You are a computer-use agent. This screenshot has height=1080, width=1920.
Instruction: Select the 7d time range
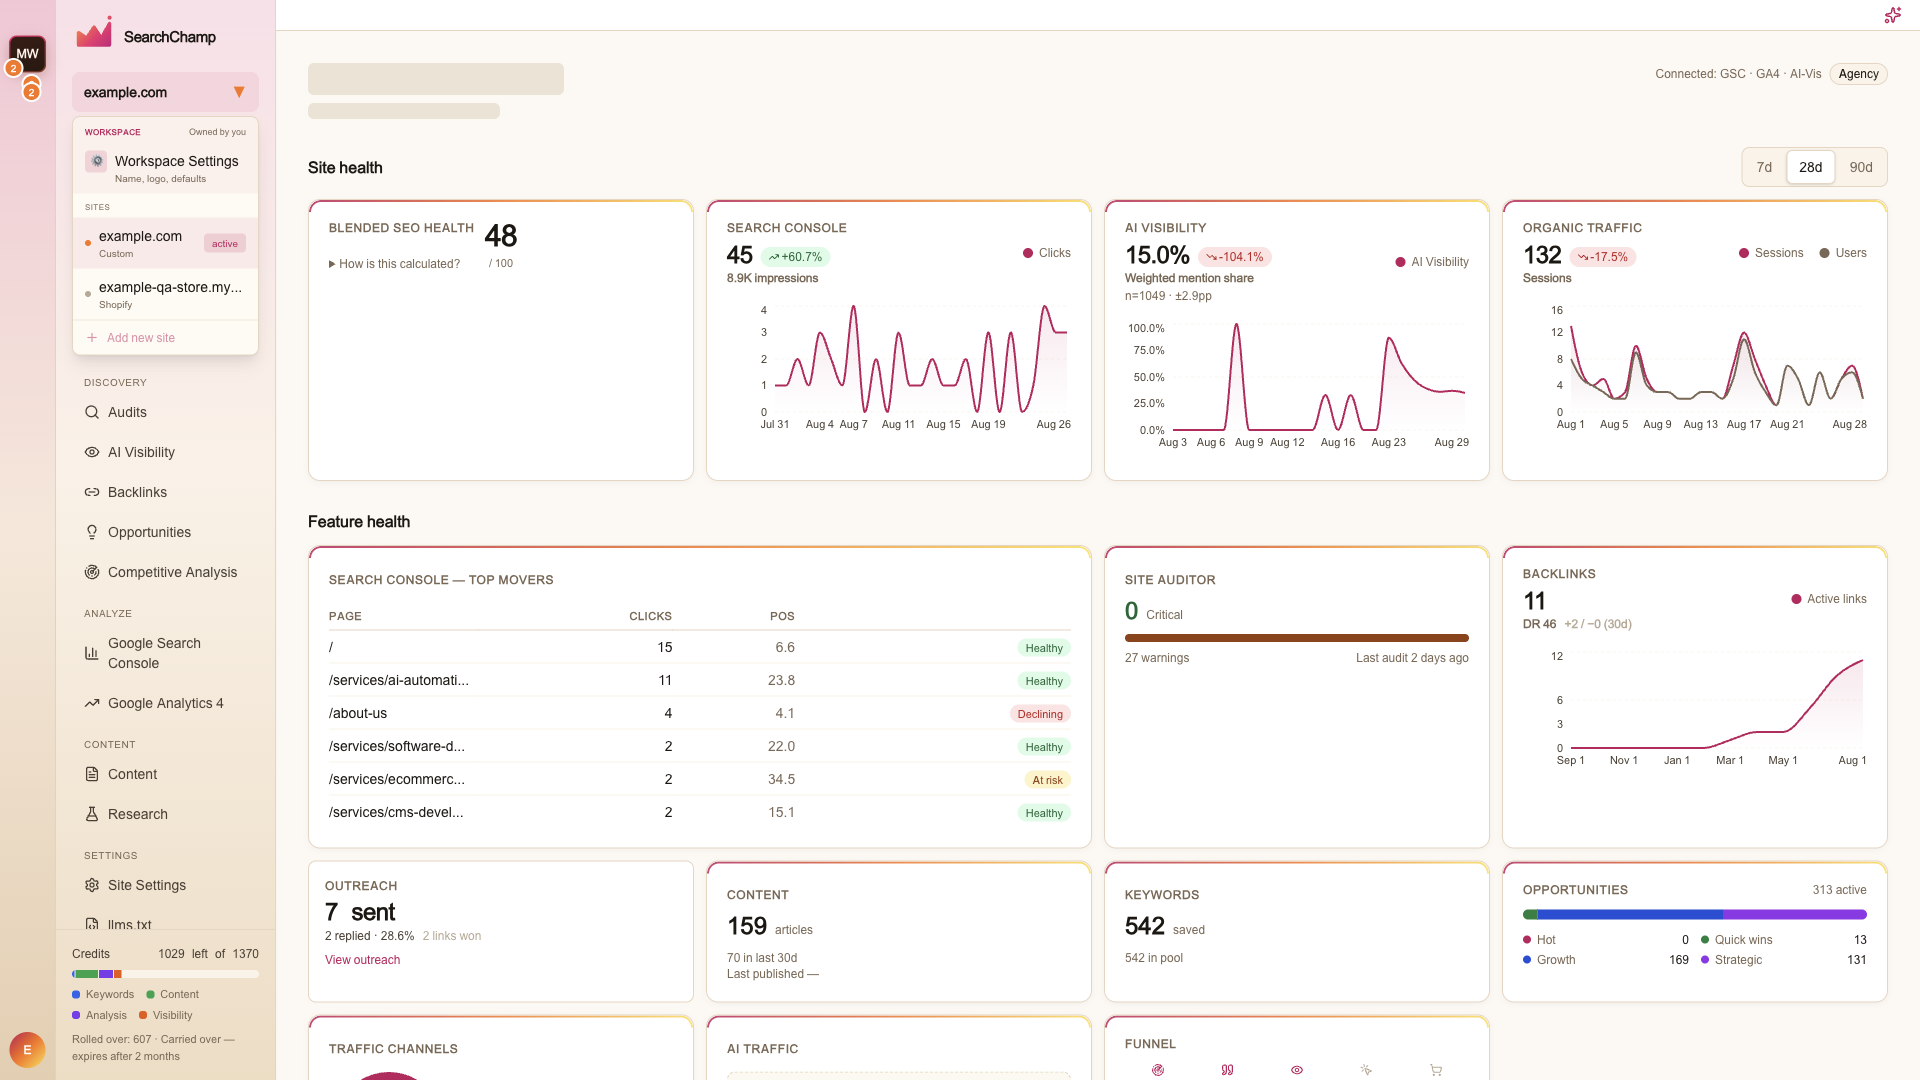coord(1764,167)
